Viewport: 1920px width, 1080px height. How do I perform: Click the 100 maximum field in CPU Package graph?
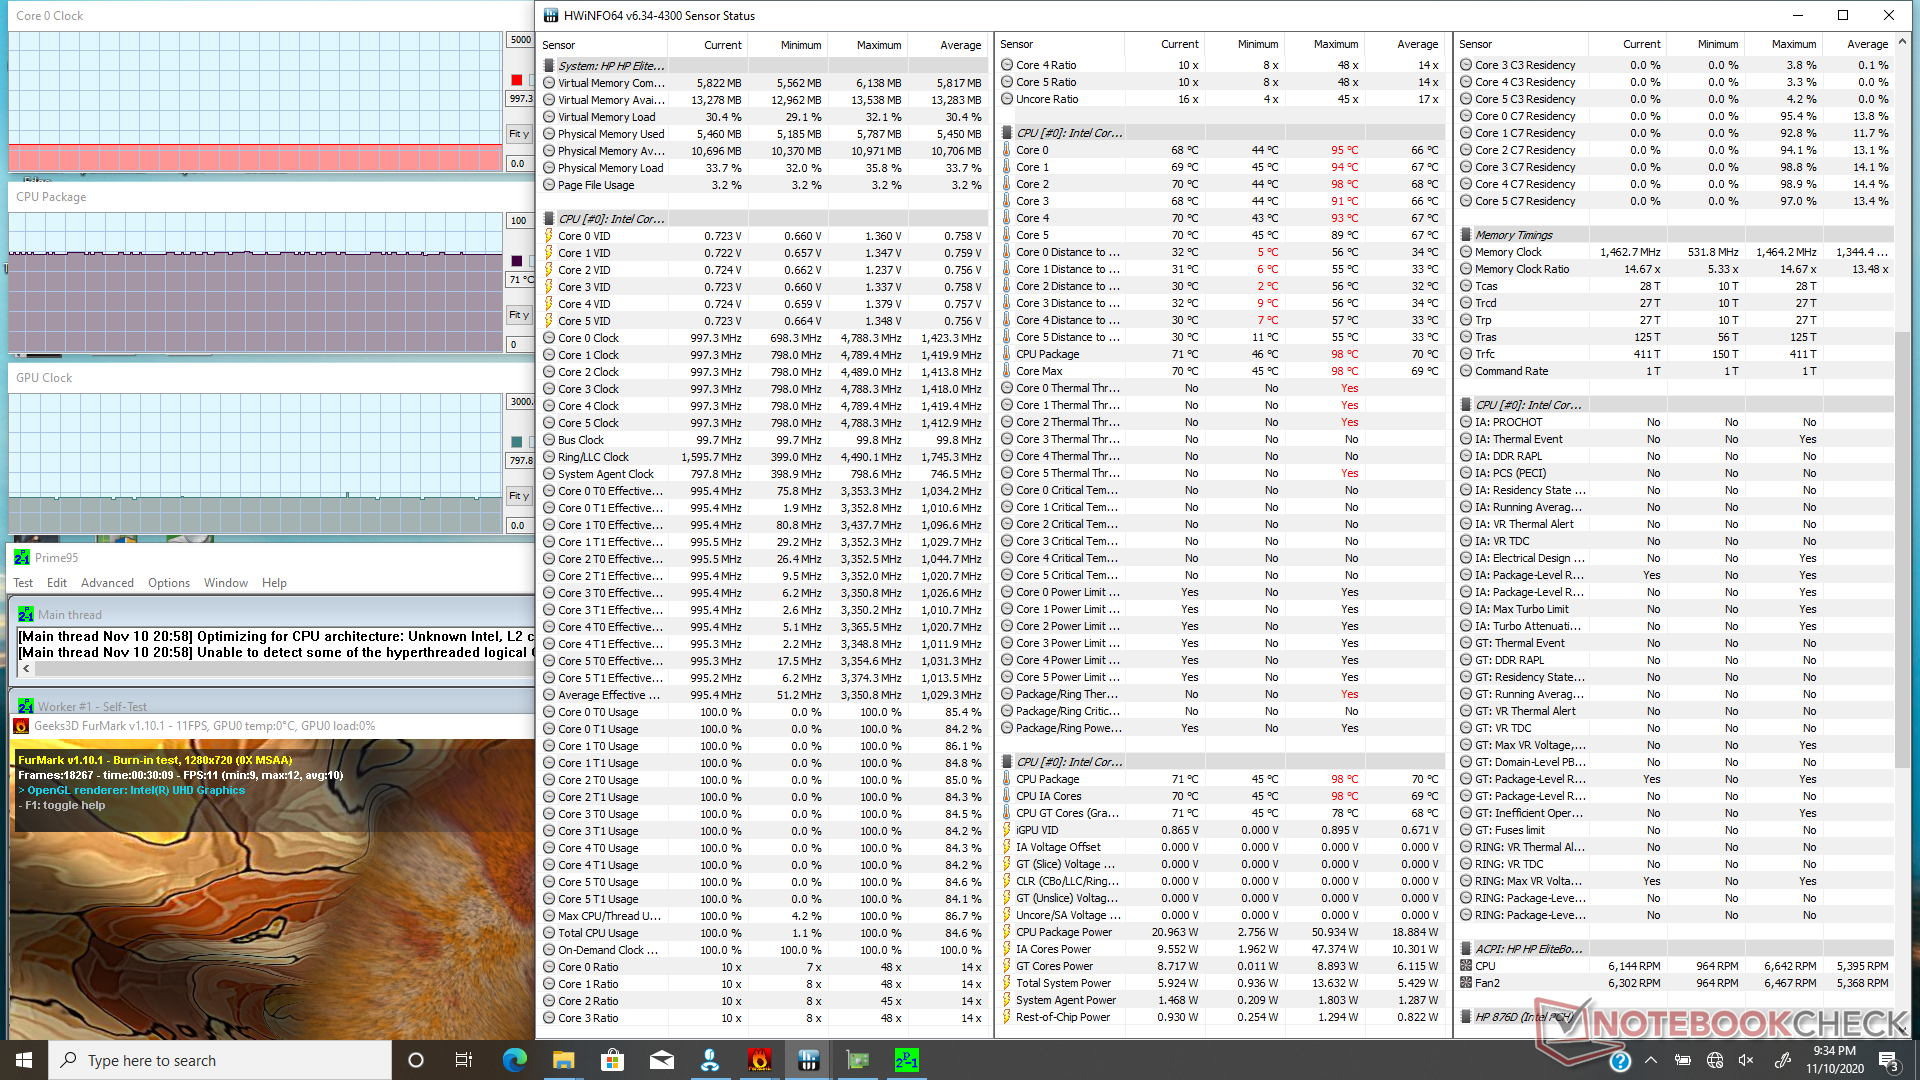[520, 221]
